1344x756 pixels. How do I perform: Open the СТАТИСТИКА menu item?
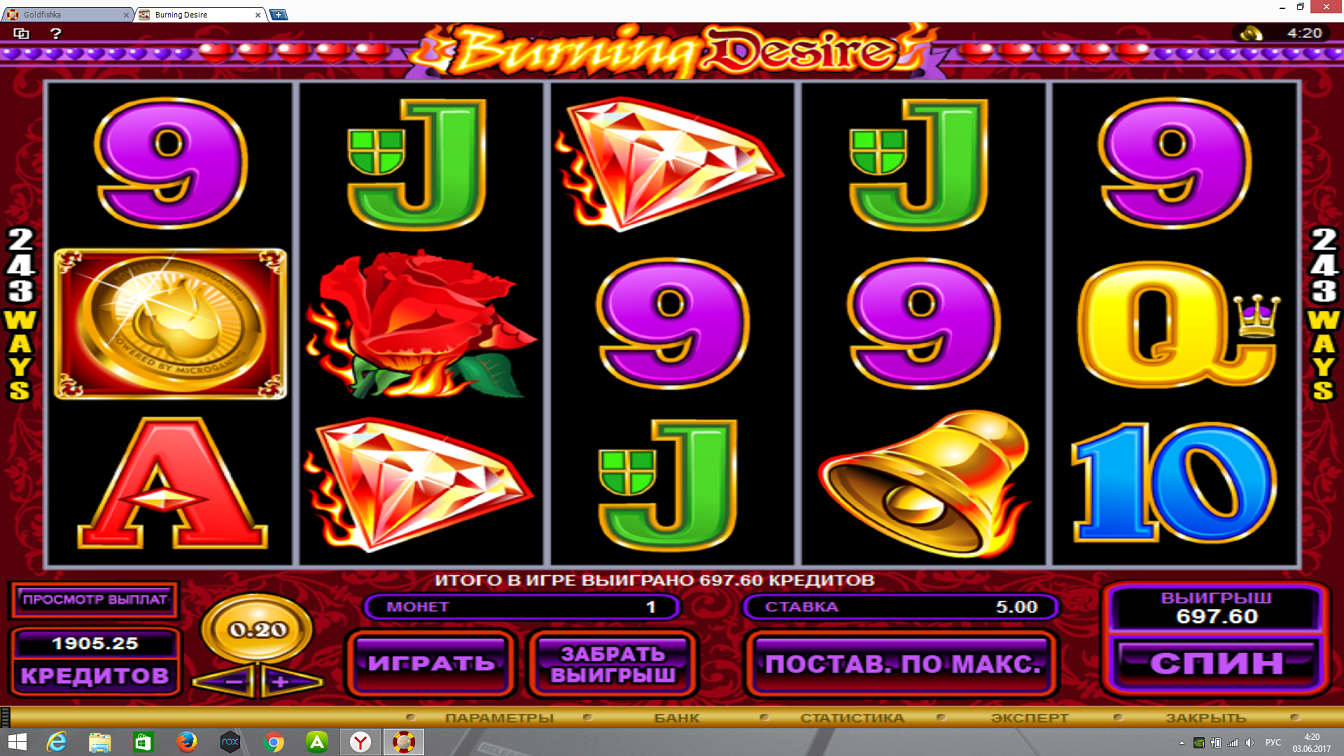click(x=852, y=718)
